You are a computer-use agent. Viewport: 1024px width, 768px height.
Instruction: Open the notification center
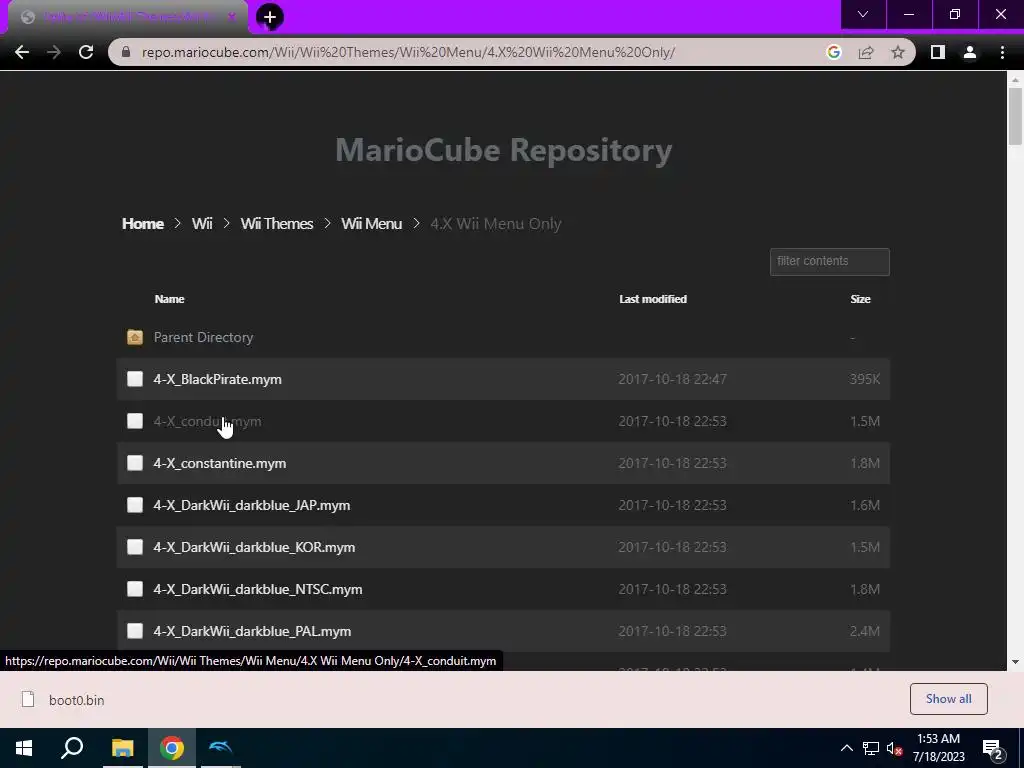(x=993, y=749)
